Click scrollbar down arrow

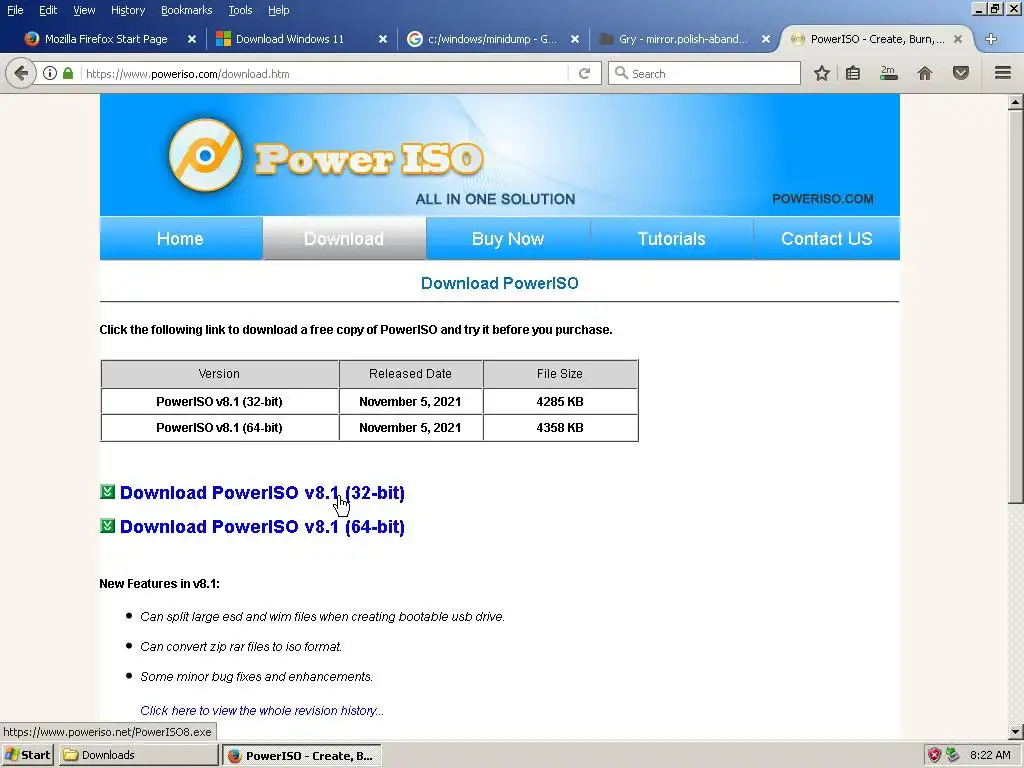tap(1016, 732)
